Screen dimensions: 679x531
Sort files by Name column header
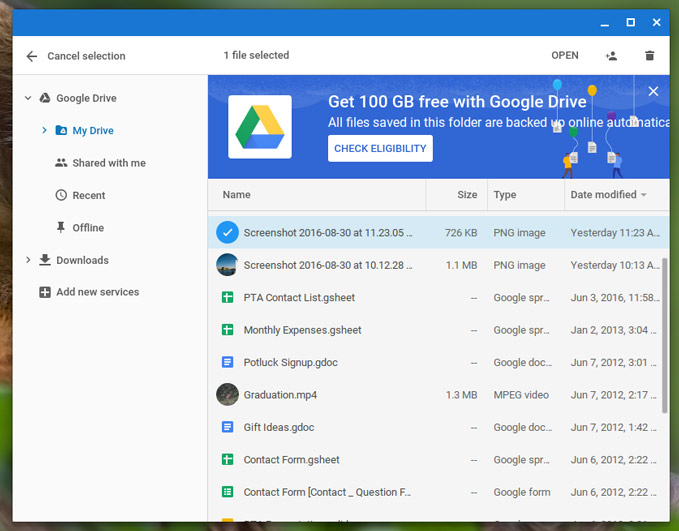(x=236, y=195)
